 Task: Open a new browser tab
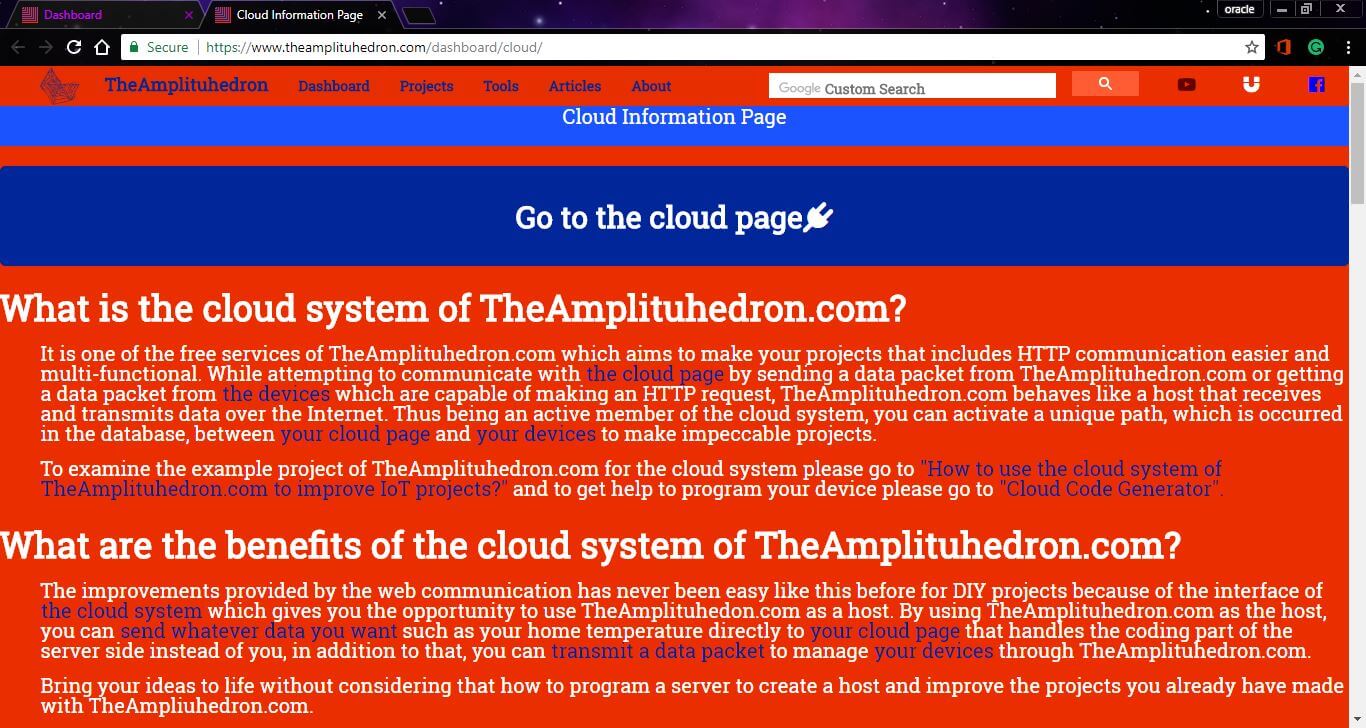[x=418, y=15]
